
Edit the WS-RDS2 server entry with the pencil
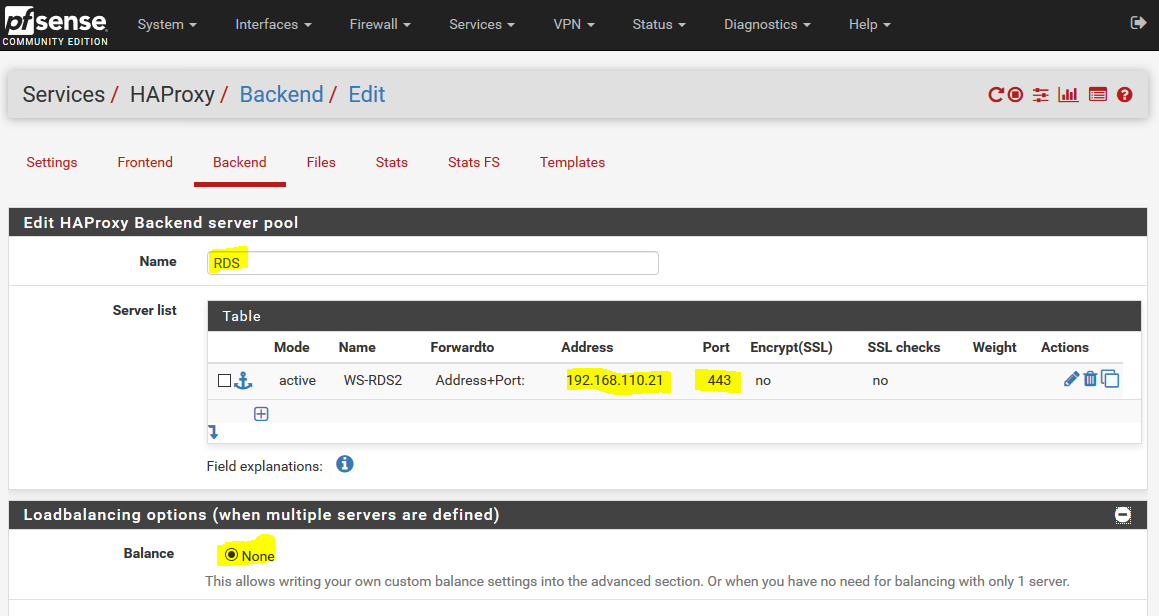[x=1071, y=379]
